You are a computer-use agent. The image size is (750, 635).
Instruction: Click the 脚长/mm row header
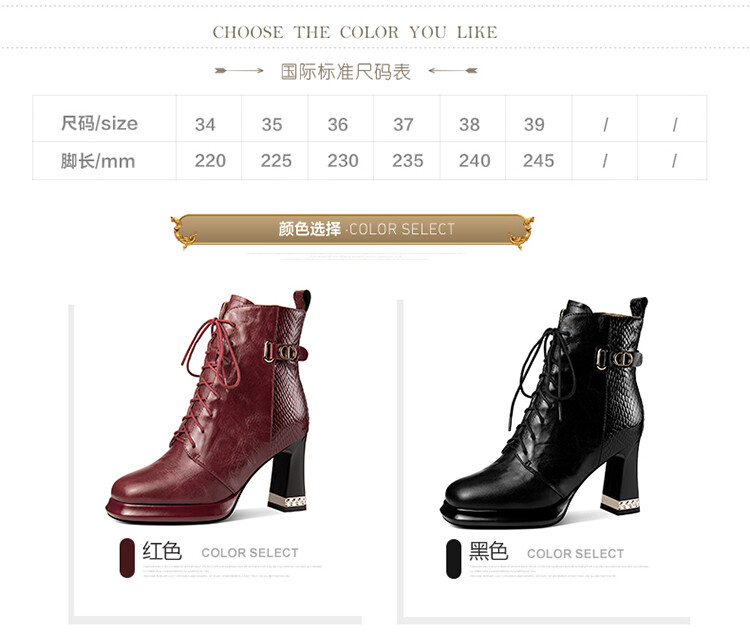[x=98, y=161]
